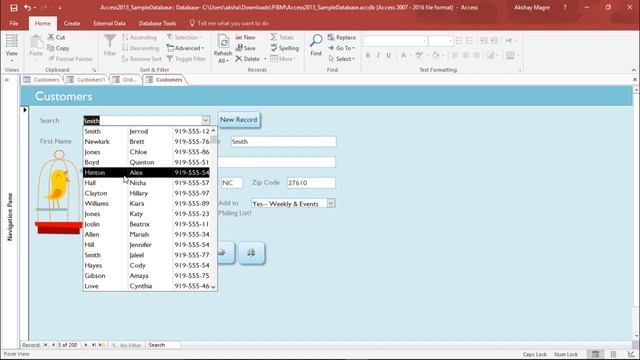Open the View button in ribbon
The height and width of the screenshot is (360, 640).
(11, 48)
